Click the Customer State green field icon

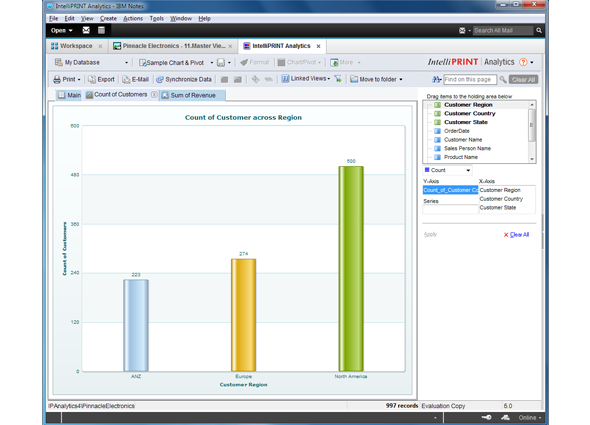click(437, 122)
